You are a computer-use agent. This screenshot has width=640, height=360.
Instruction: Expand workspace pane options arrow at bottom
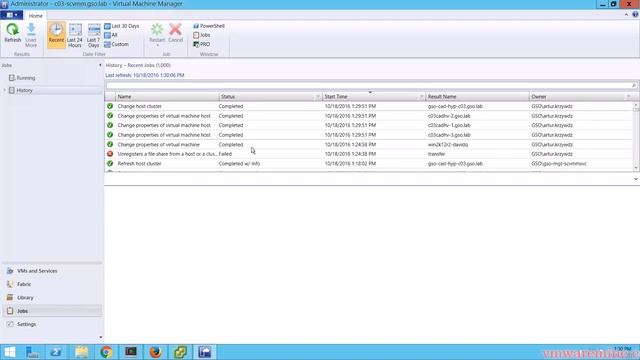click(x=101, y=337)
